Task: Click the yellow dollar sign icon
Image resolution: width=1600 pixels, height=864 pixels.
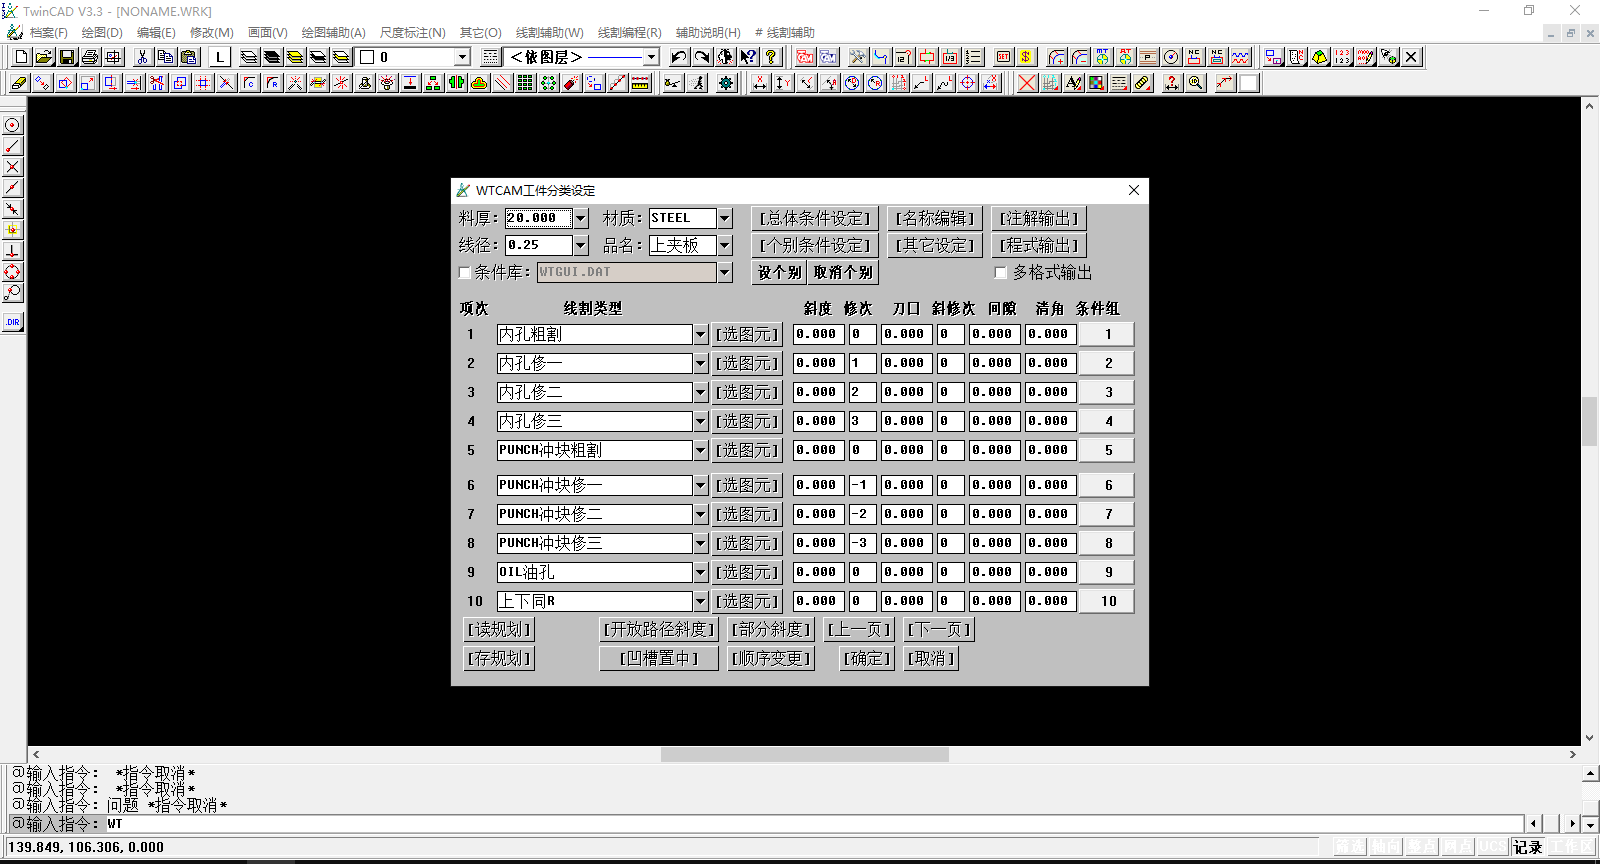Action: point(1026,57)
